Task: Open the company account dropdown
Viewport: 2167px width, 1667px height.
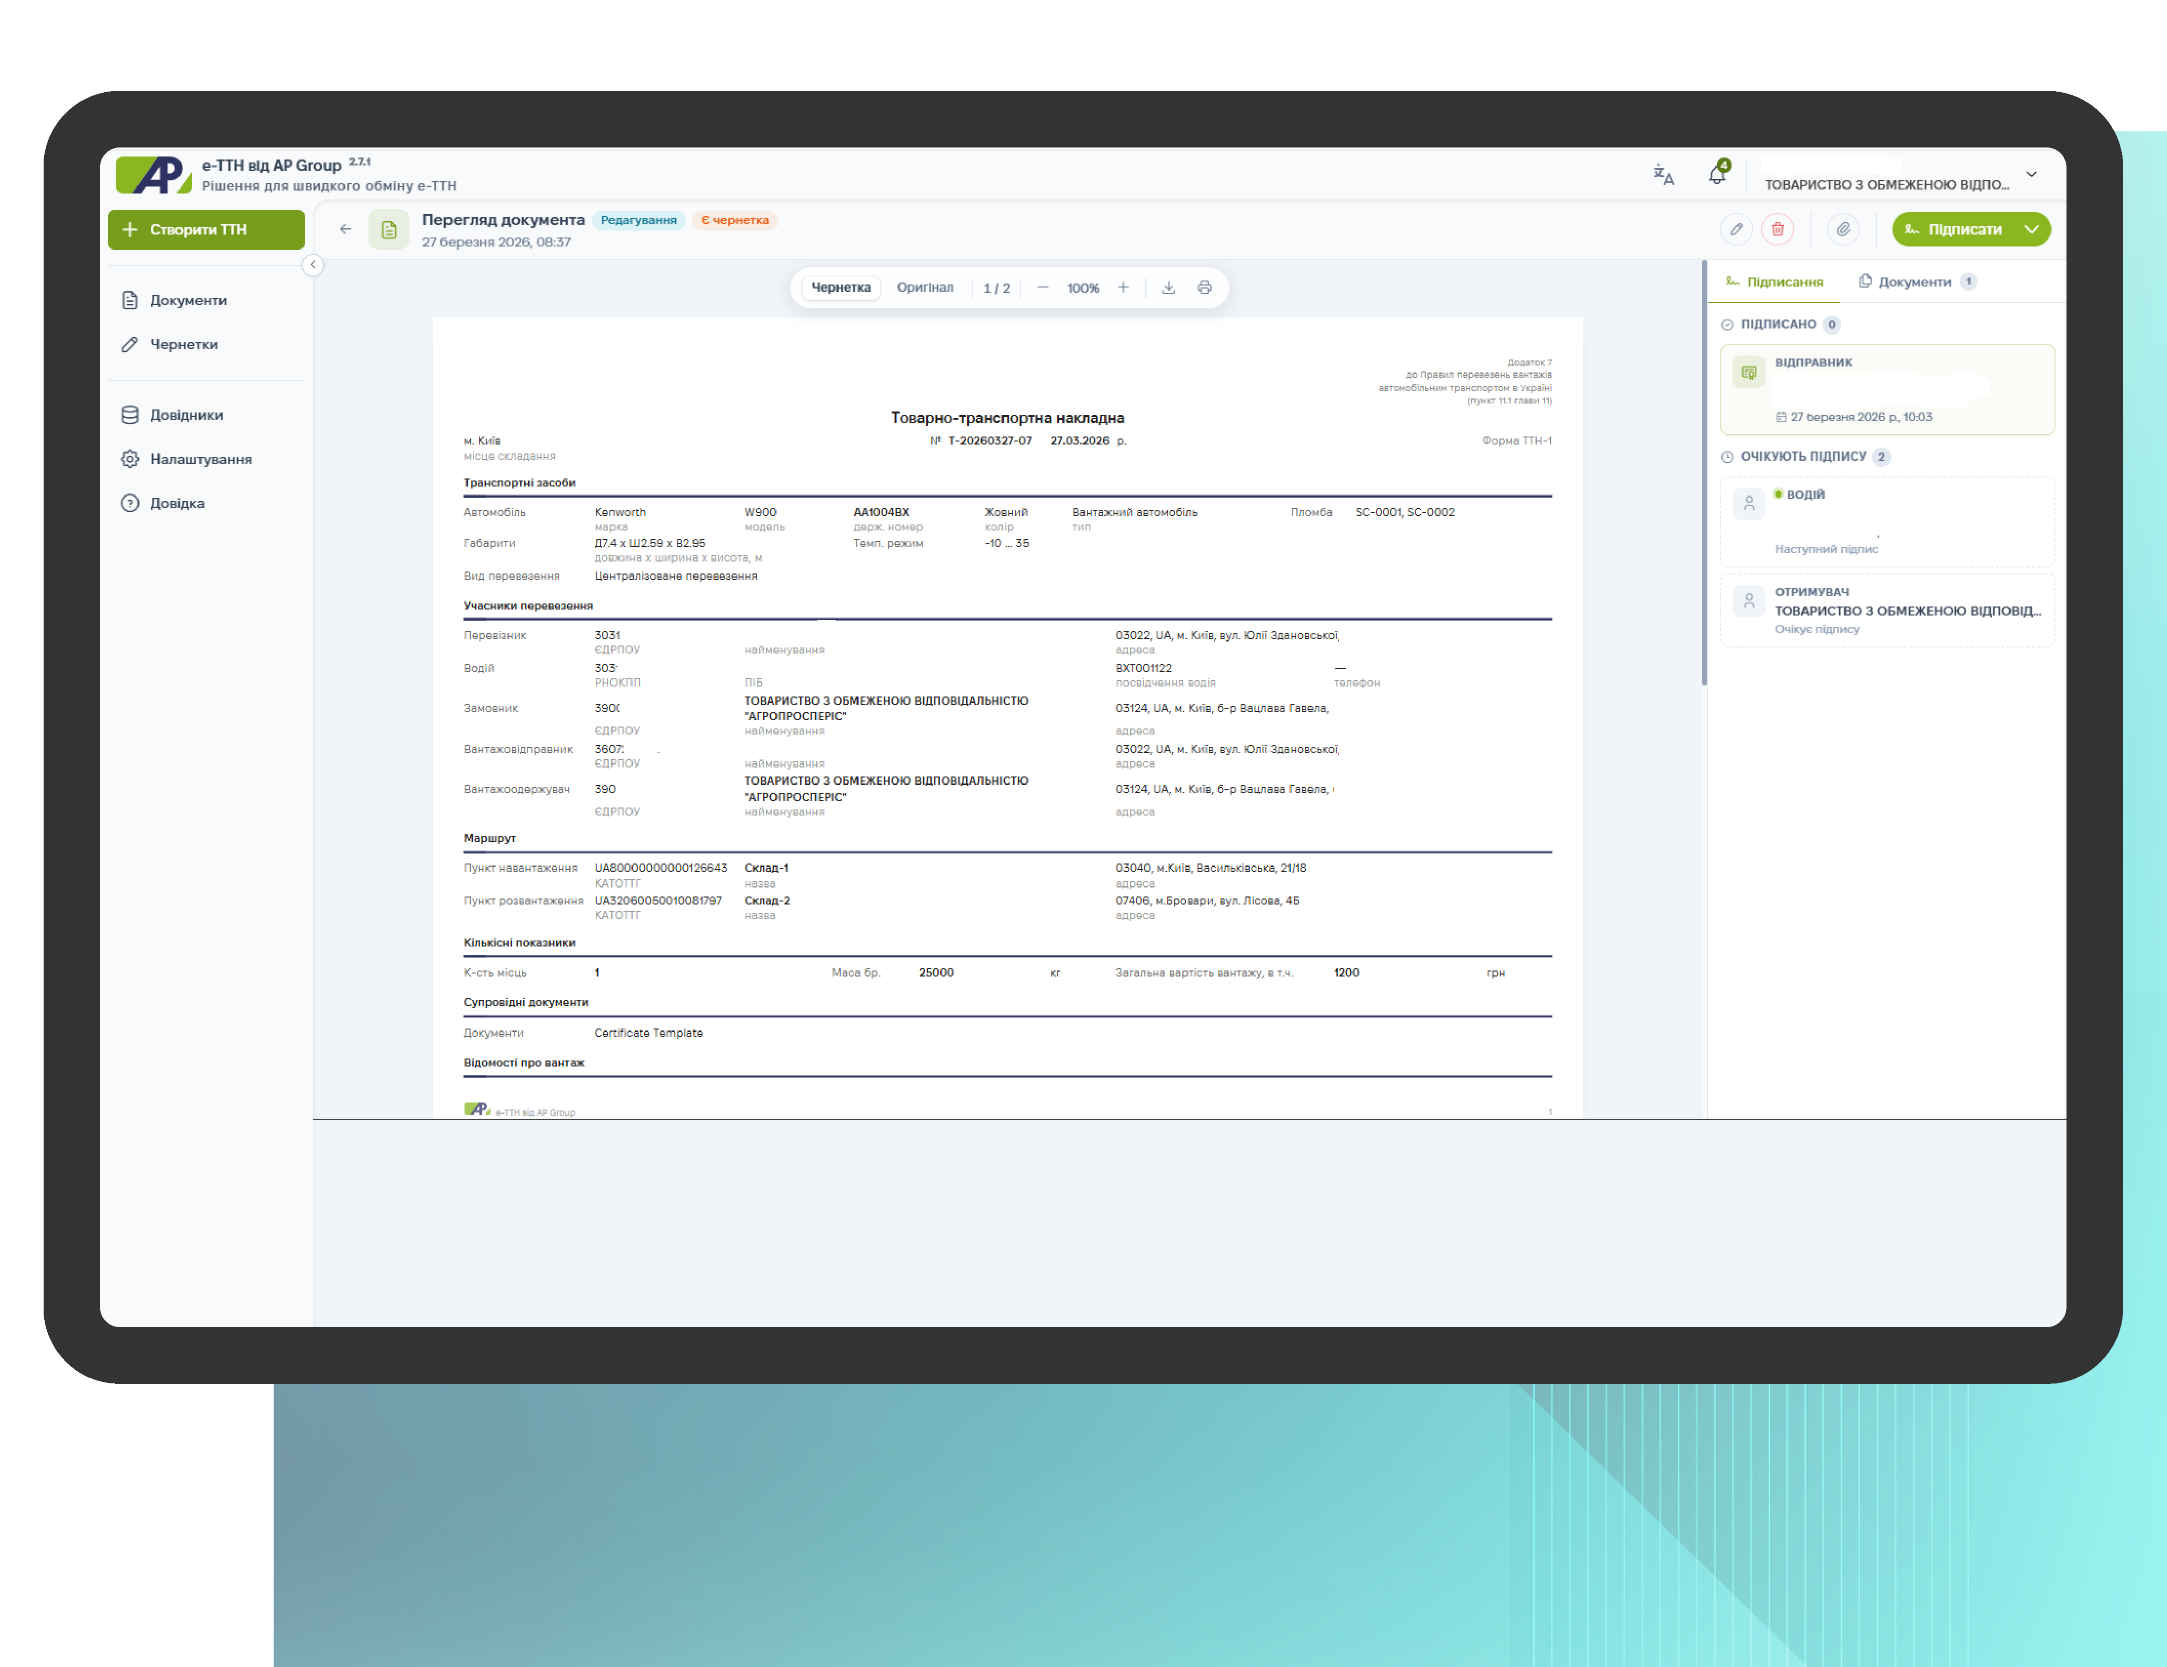Action: pos(2031,175)
